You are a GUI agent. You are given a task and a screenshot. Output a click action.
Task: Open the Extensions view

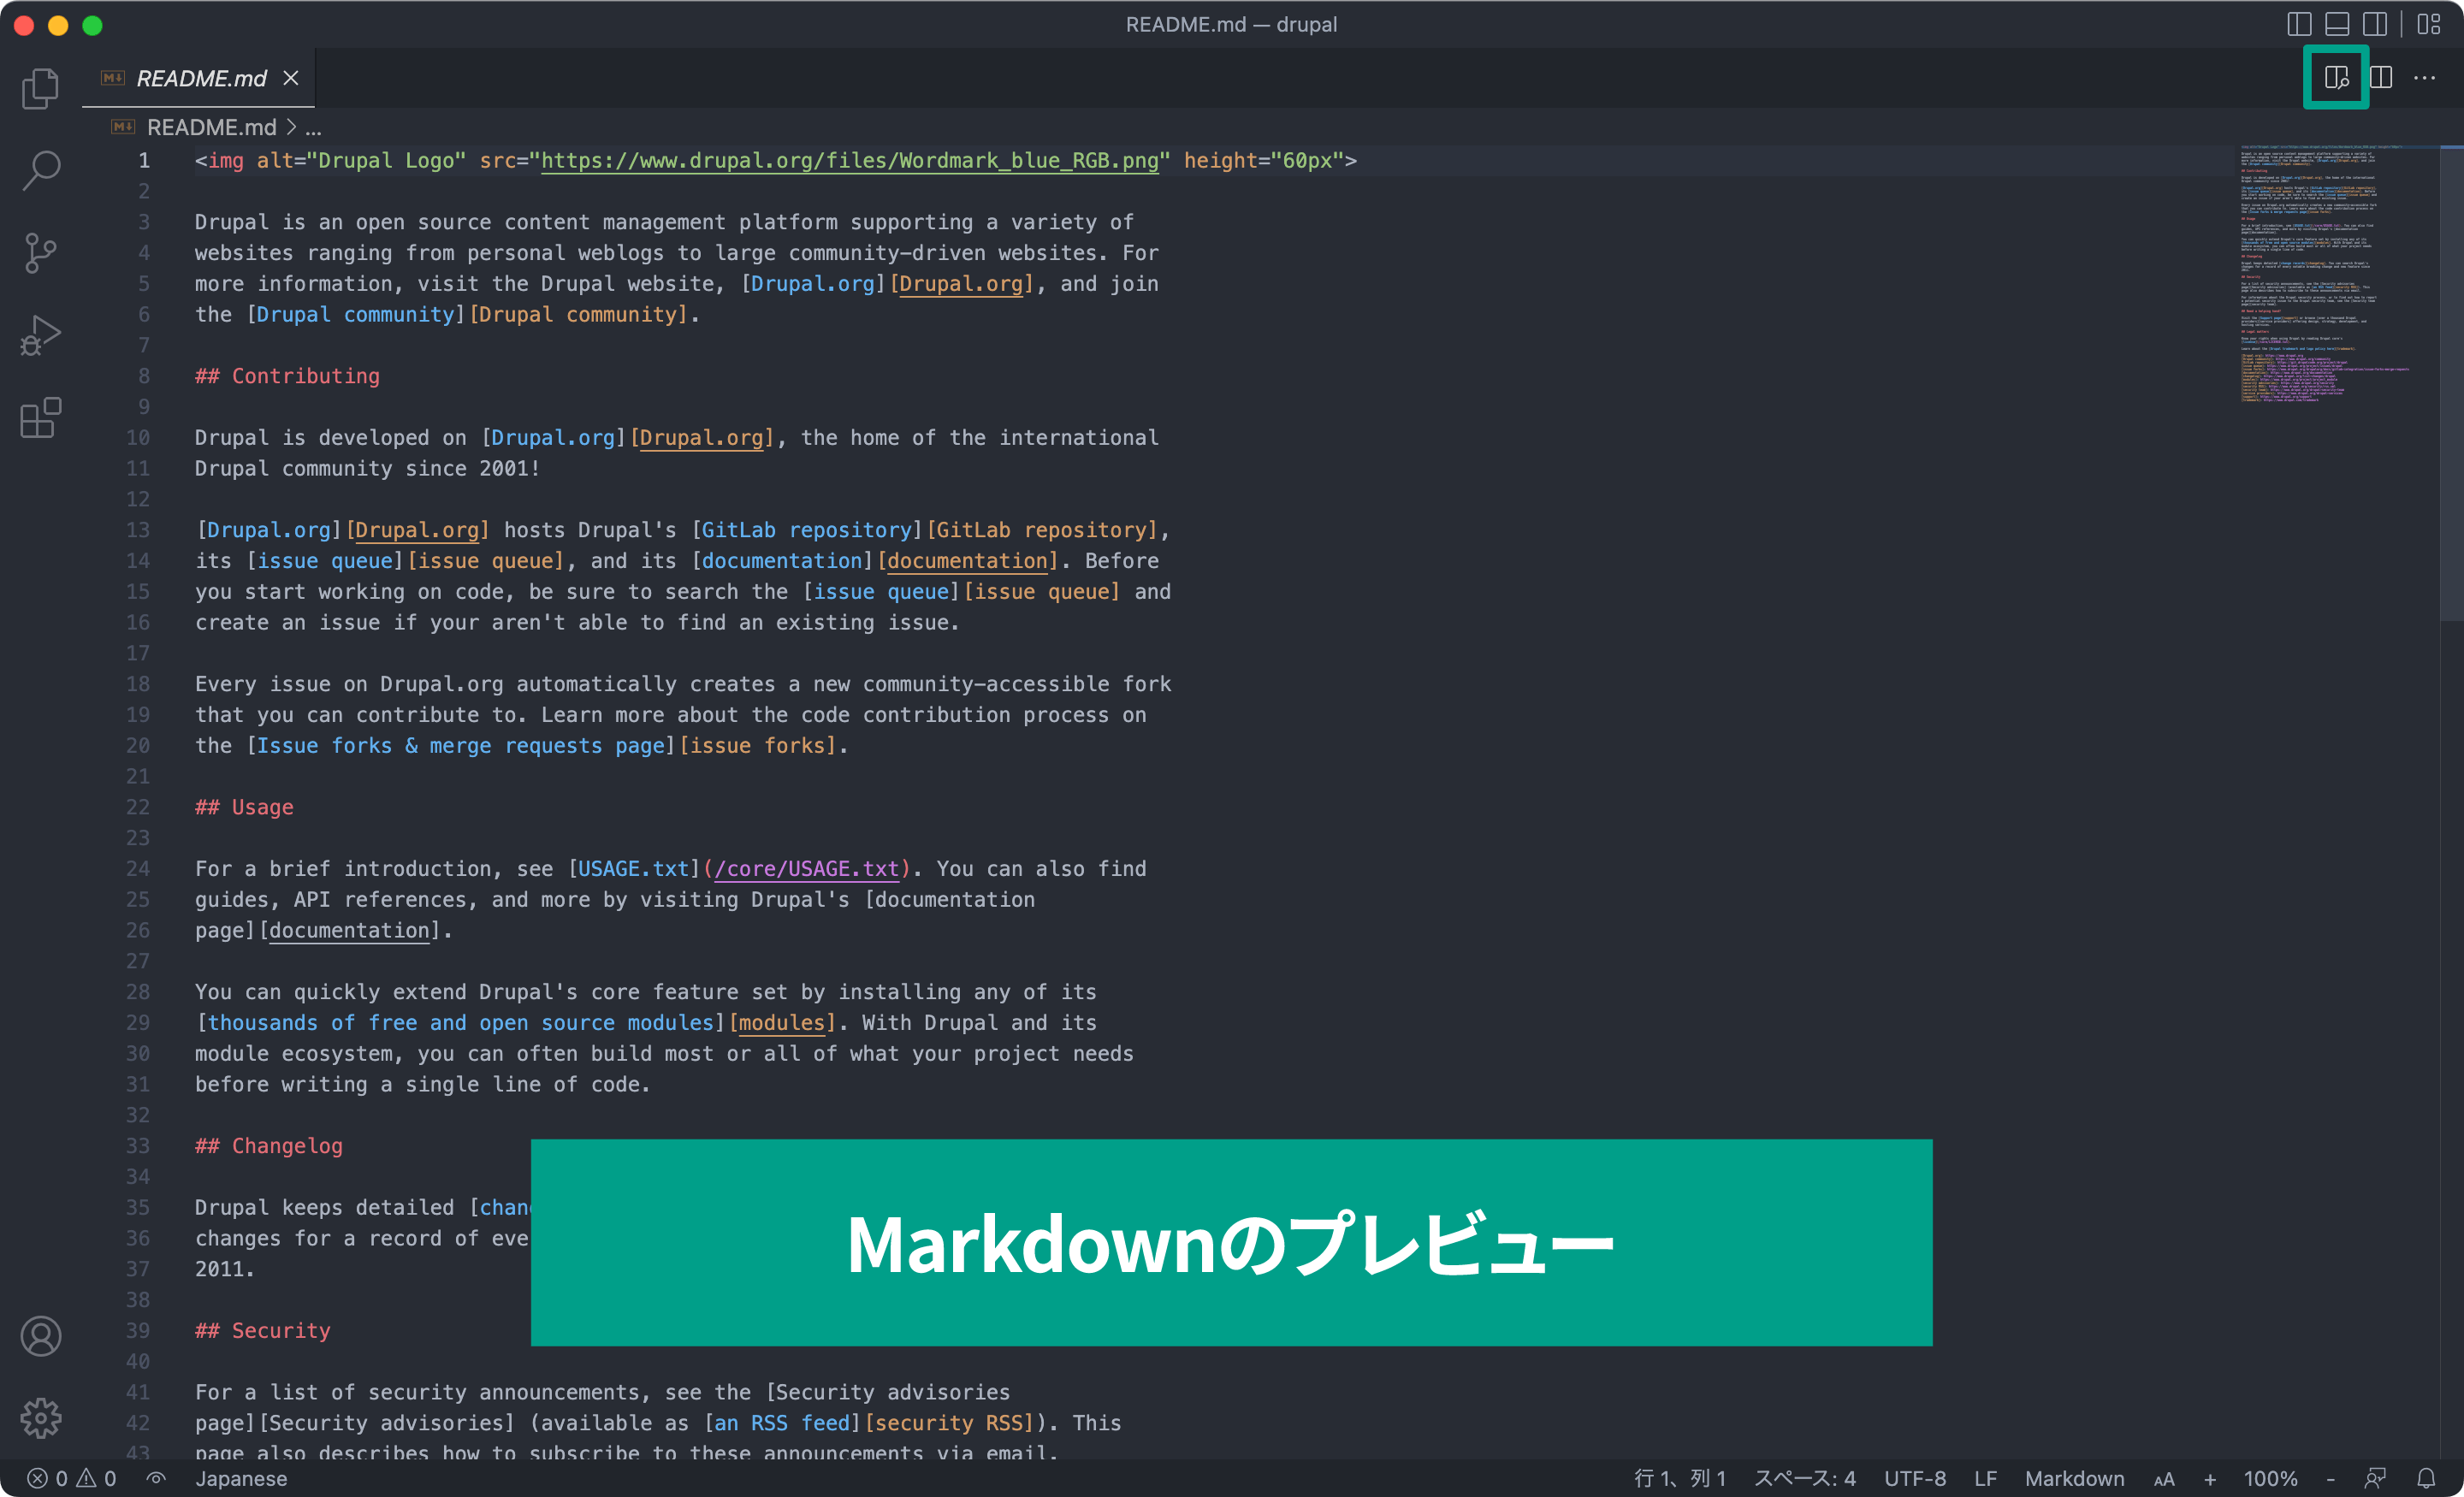[x=40, y=417]
